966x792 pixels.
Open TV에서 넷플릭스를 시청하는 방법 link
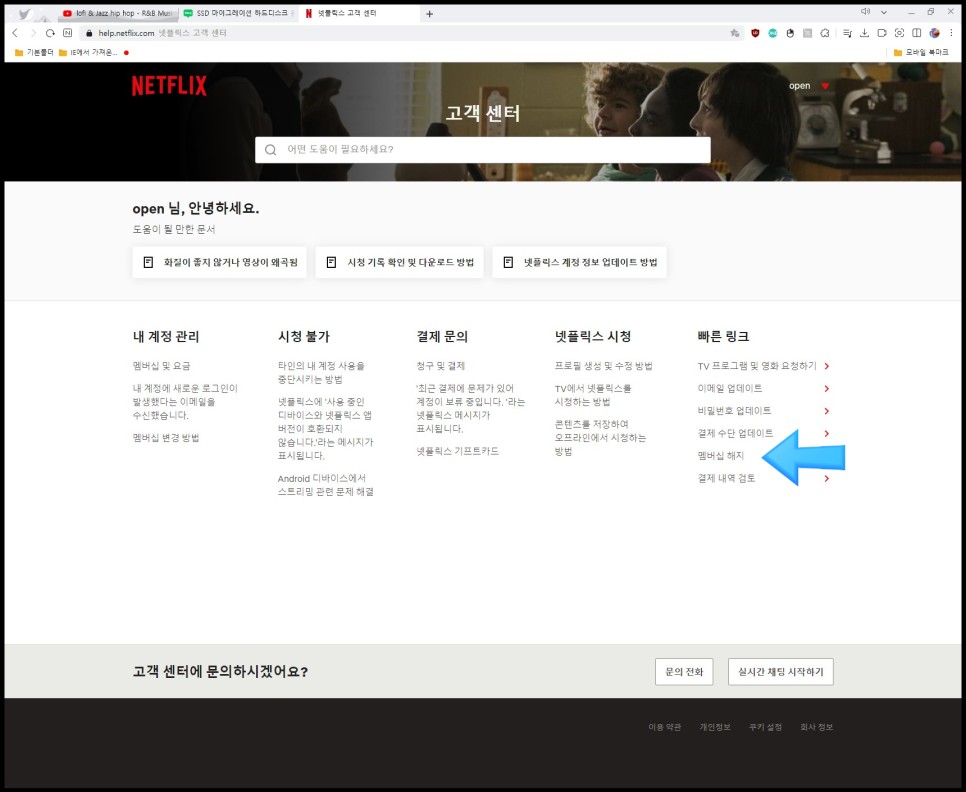pos(593,395)
